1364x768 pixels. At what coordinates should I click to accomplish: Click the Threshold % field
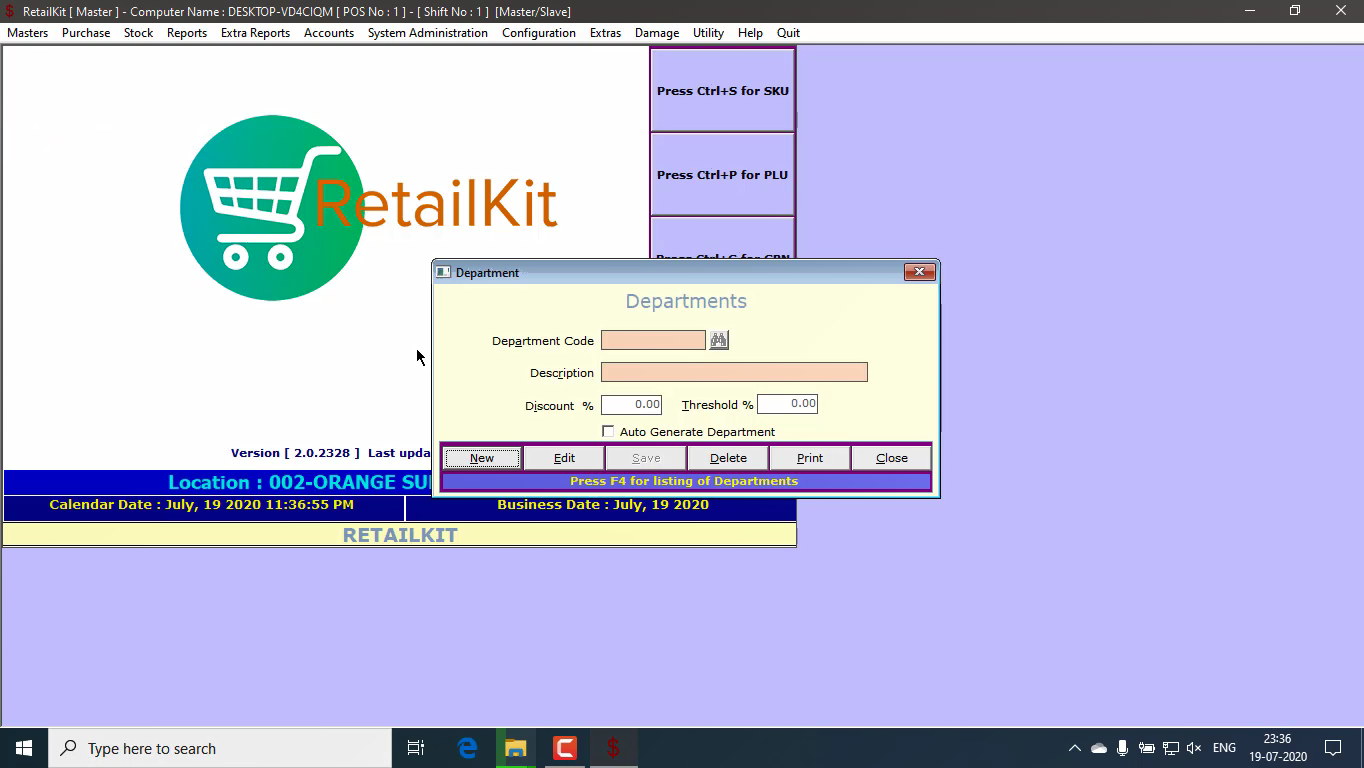[787, 404]
